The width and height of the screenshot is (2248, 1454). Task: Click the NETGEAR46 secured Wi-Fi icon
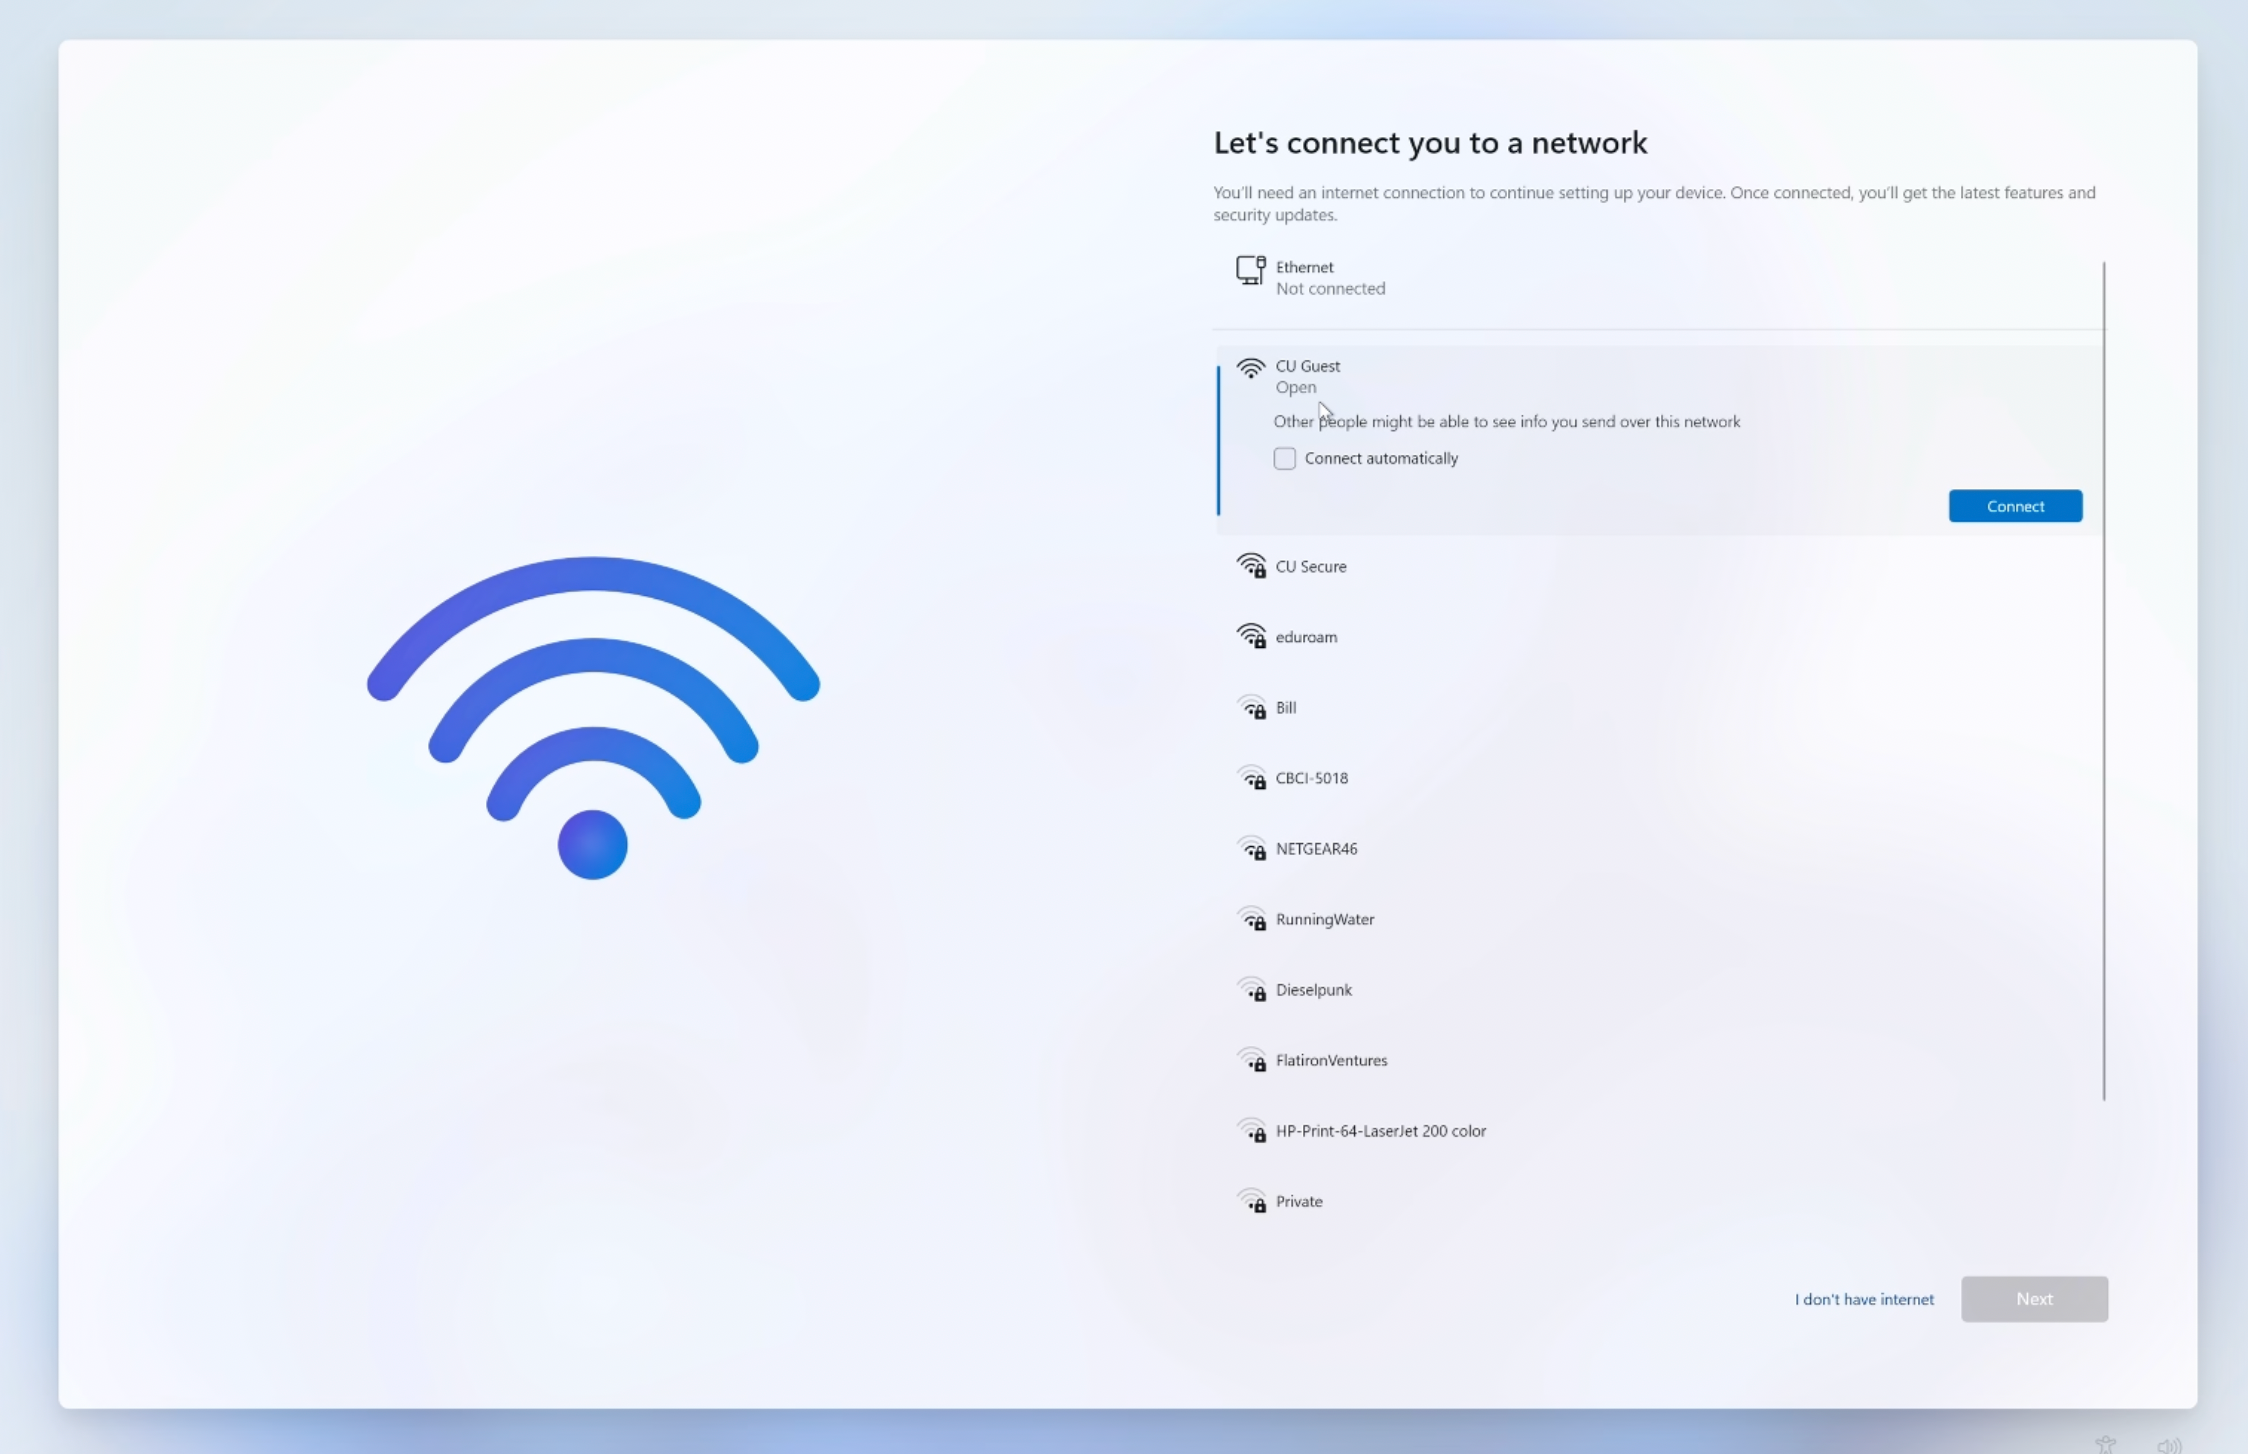(1251, 848)
